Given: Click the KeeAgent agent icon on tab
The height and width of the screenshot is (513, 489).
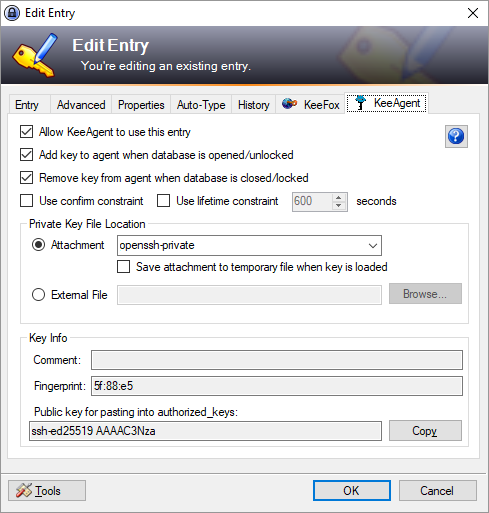Looking at the screenshot, I should [x=360, y=103].
